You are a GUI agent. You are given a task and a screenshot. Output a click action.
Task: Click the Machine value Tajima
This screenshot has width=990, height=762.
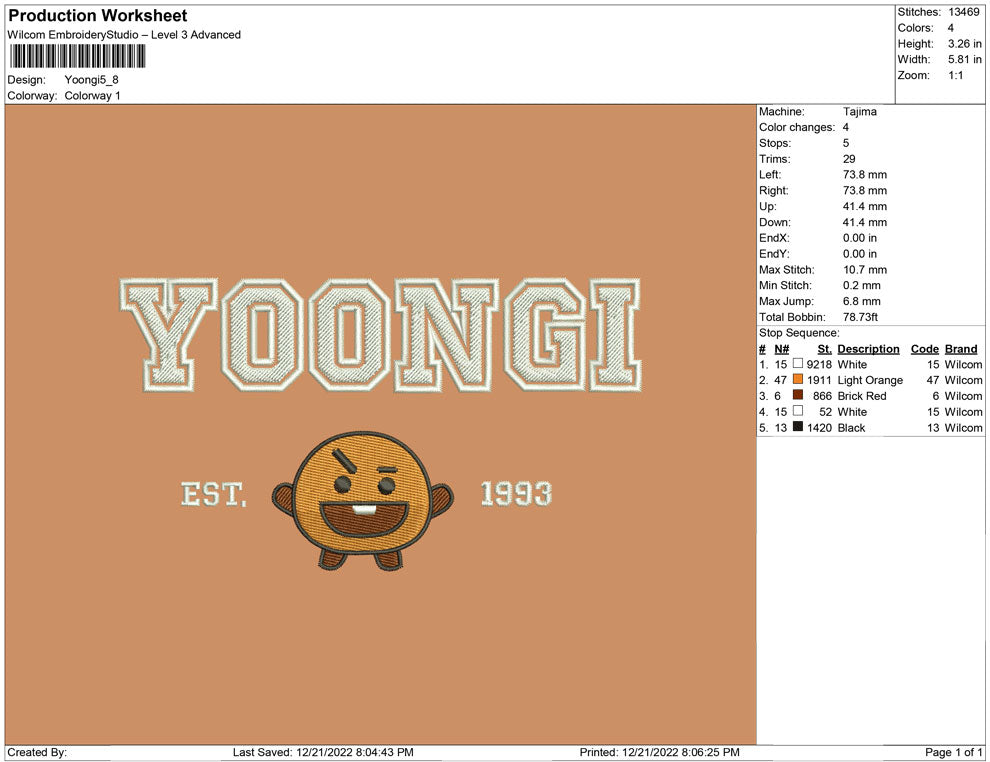[x=859, y=111]
